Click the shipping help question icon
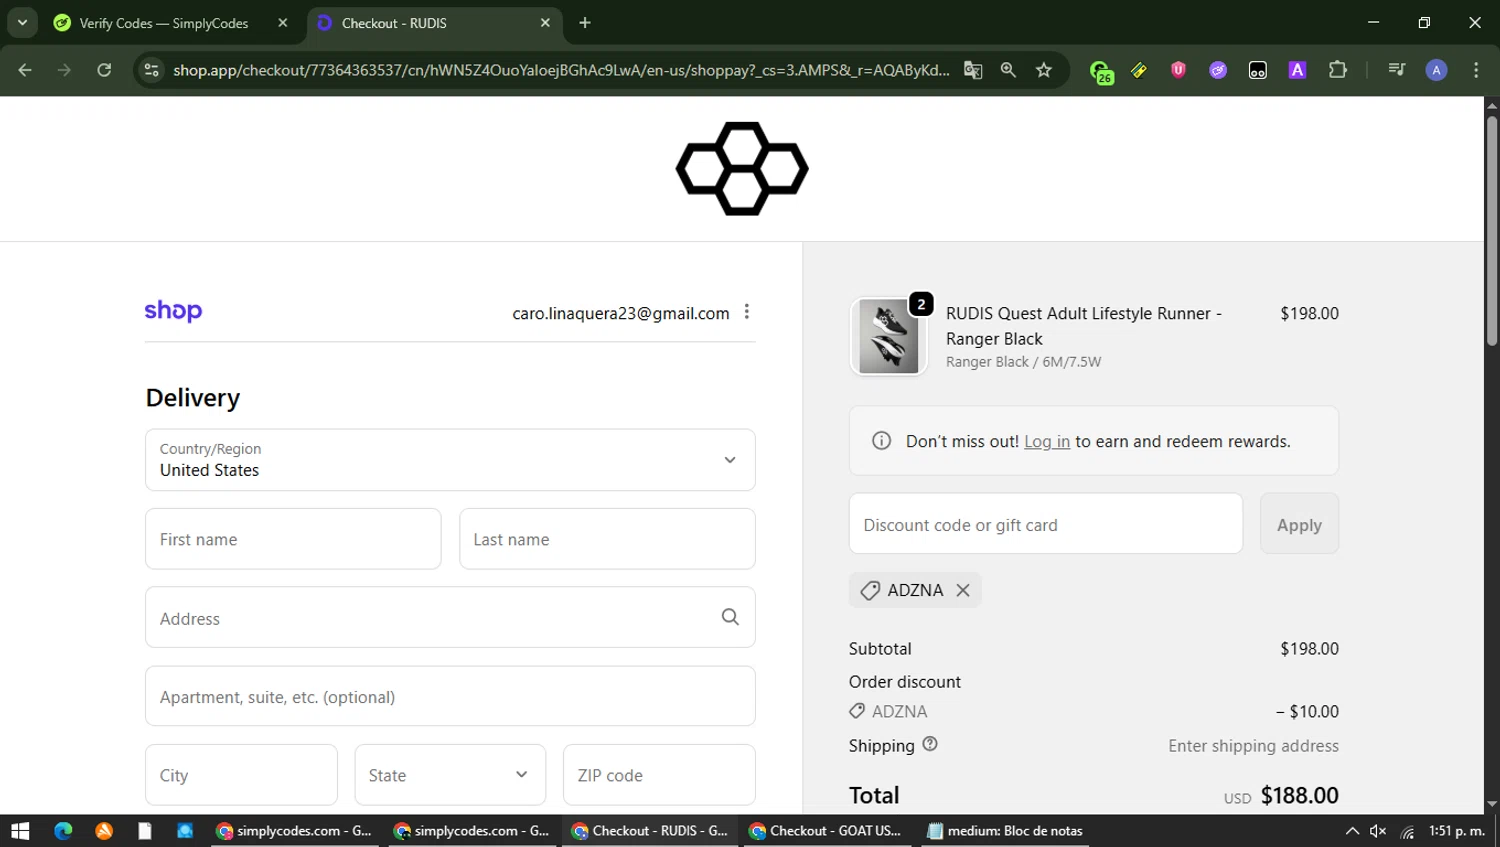Viewport: 1500px width, 847px height. click(x=930, y=744)
